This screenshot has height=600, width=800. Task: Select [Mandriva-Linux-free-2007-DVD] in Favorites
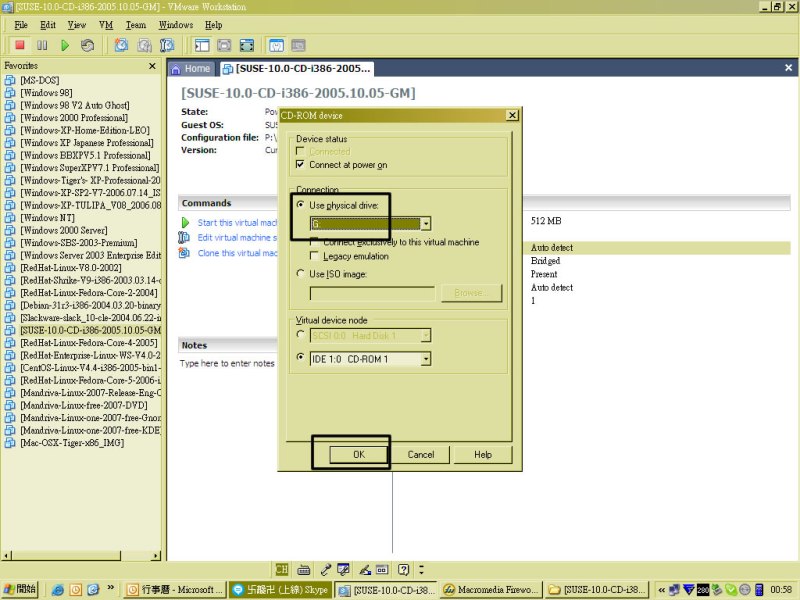(x=84, y=405)
